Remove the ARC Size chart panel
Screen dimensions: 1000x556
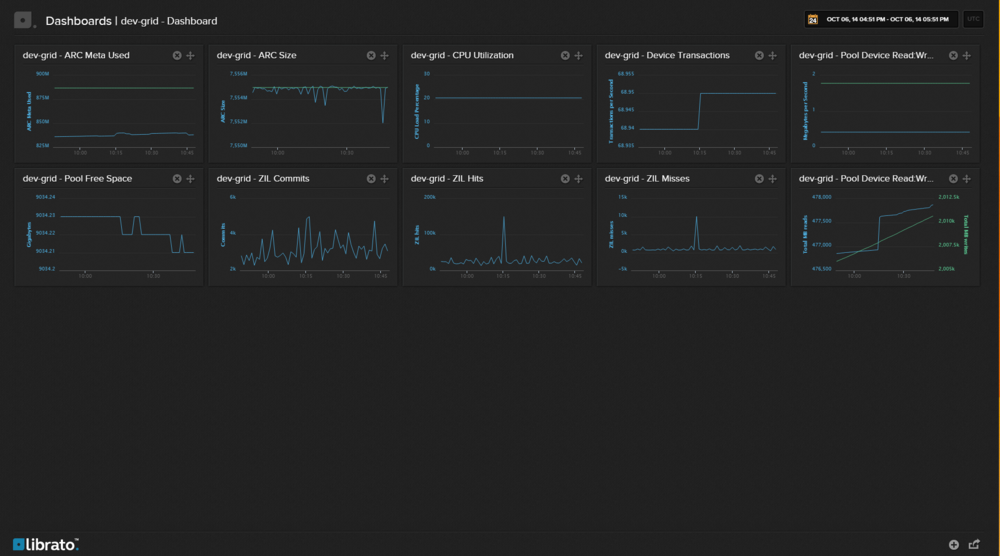point(371,55)
